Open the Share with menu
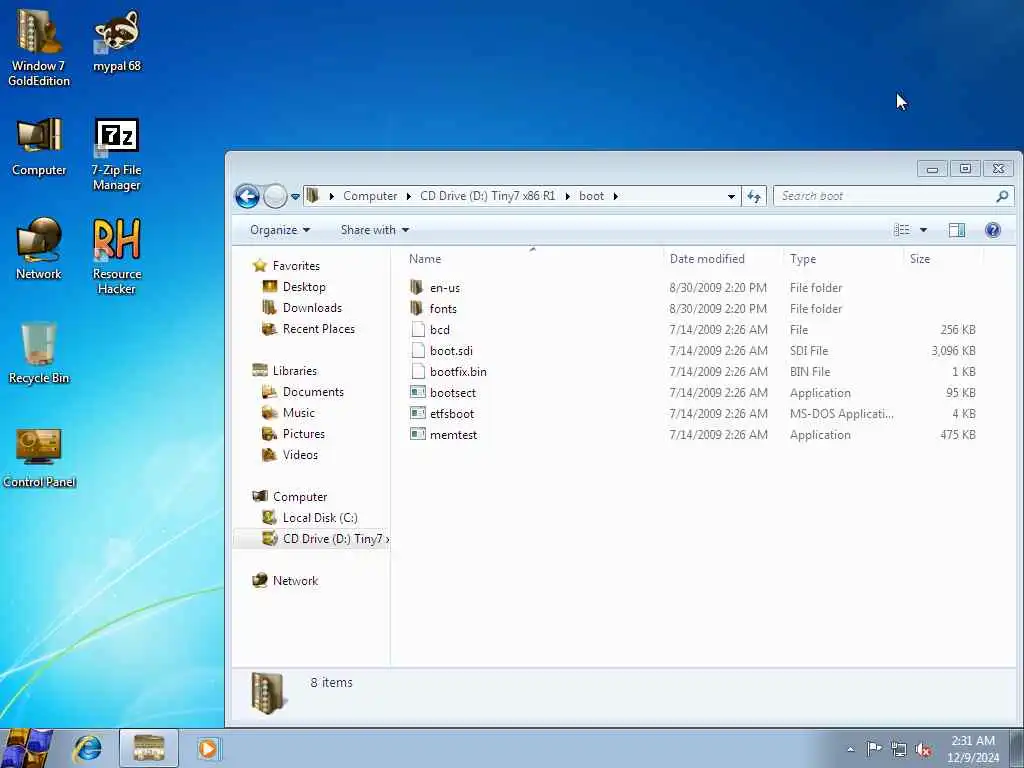 (x=375, y=230)
